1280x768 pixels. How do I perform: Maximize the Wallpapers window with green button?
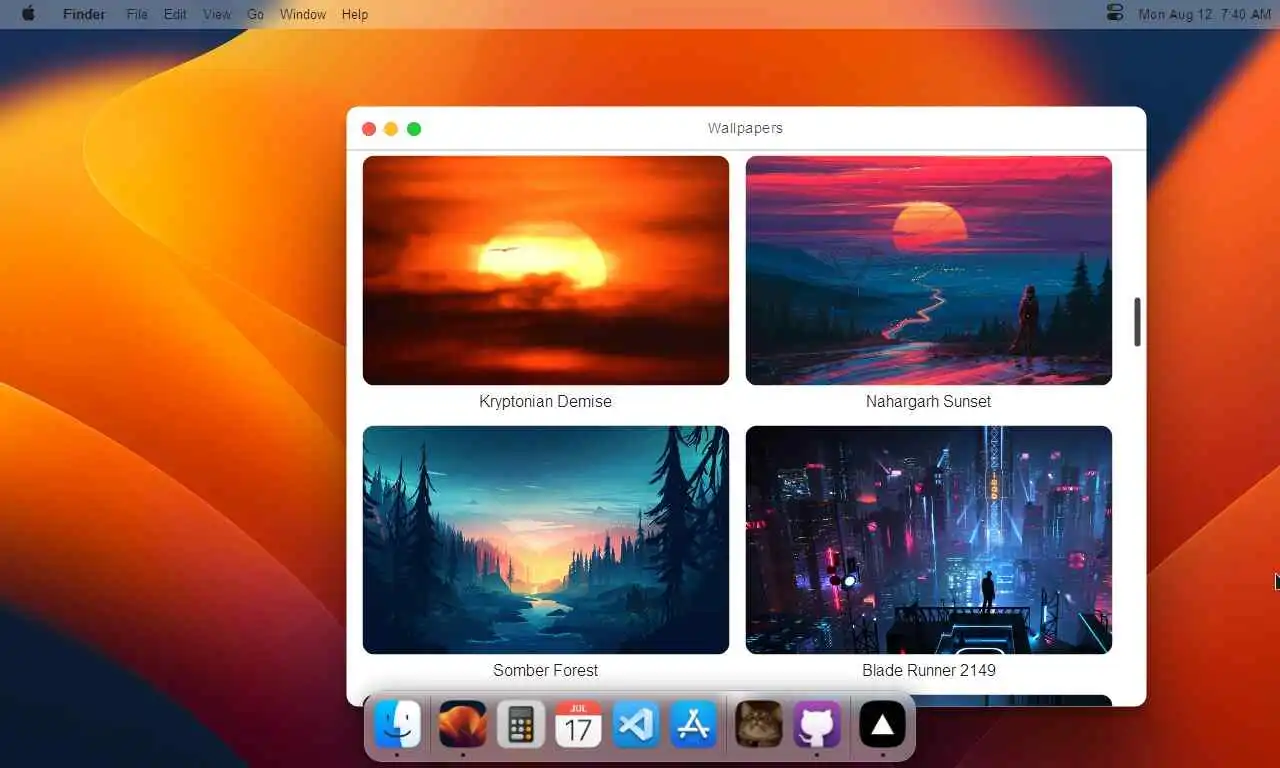click(x=414, y=129)
